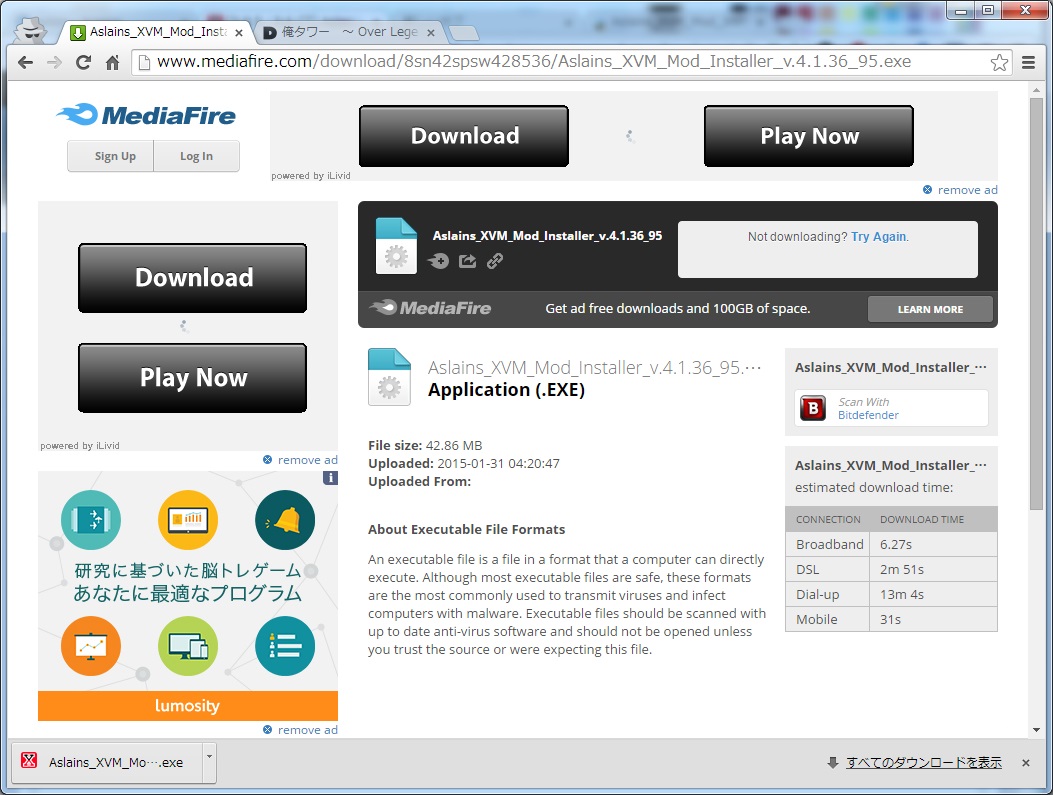
Task: Switch to the Aslains_XVM_Mod_Installer tab
Action: coord(158,32)
